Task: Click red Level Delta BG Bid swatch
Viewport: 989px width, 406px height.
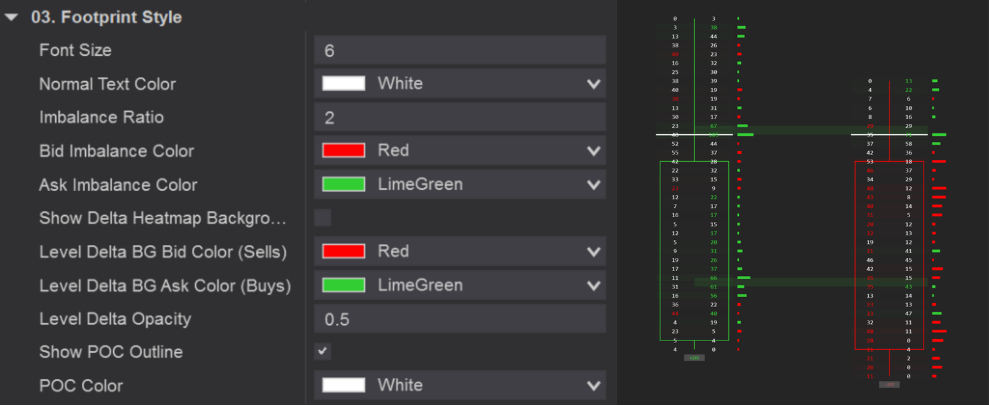Action: [343, 251]
